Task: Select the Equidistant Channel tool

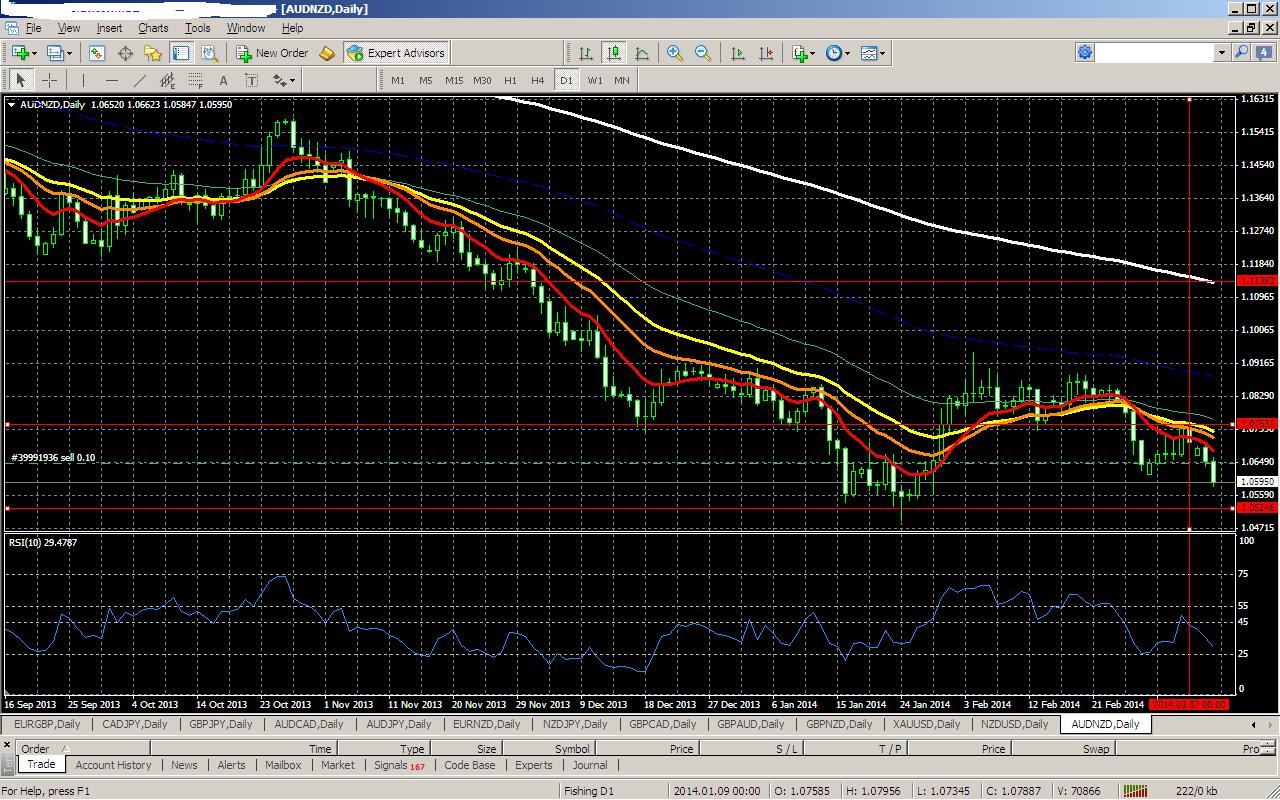Action: pyautogui.click(x=168, y=80)
